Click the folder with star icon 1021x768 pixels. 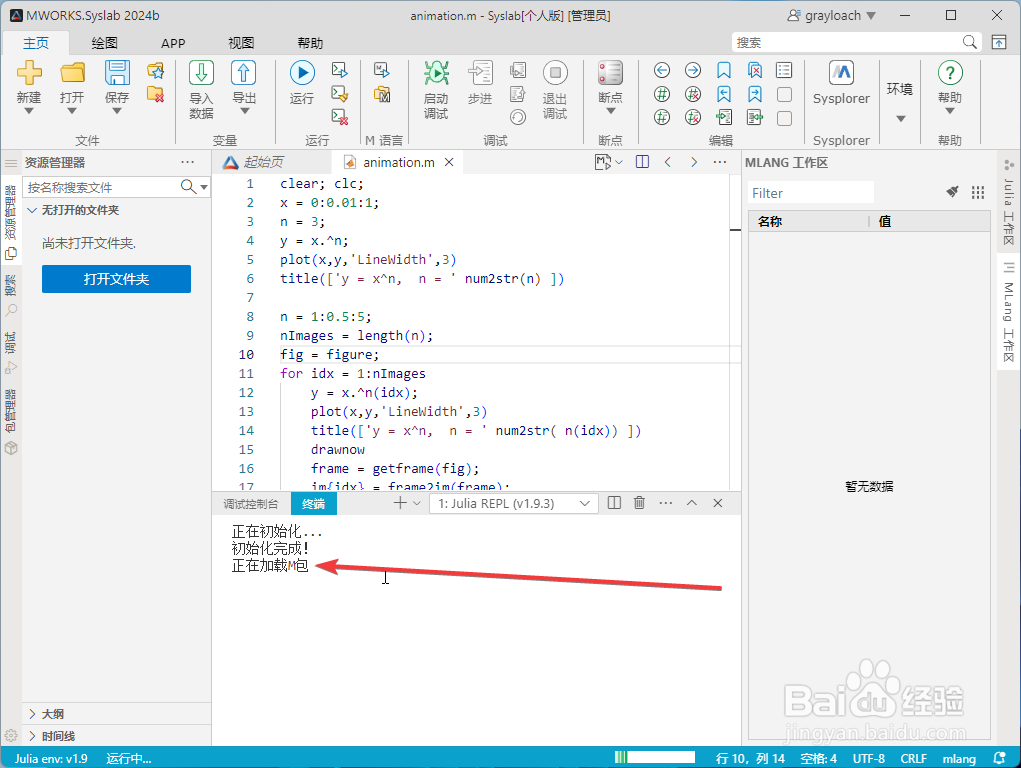pos(156,70)
